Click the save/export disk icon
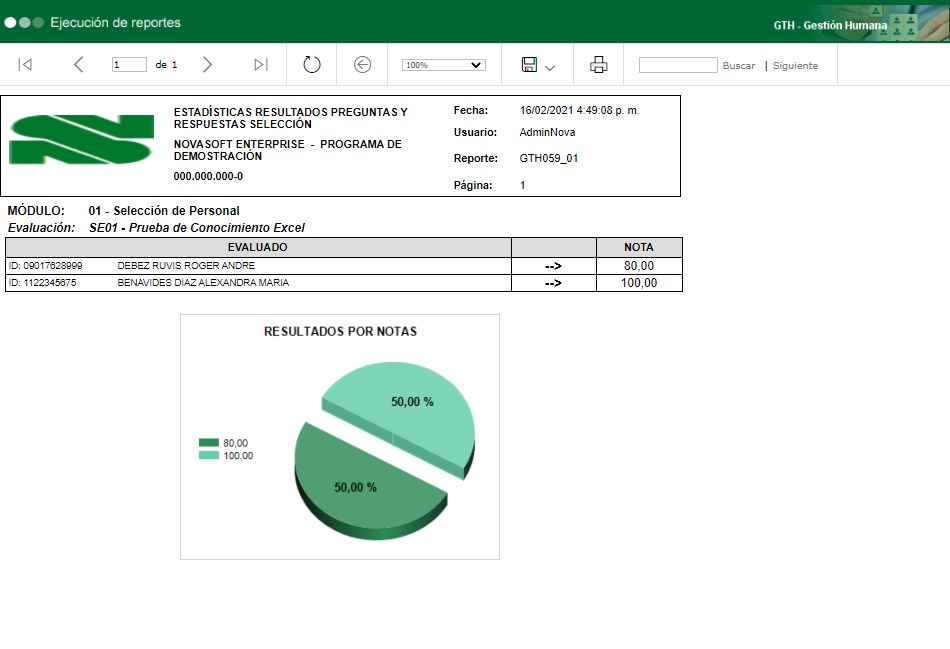The width and height of the screenshot is (950, 649). tap(530, 65)
